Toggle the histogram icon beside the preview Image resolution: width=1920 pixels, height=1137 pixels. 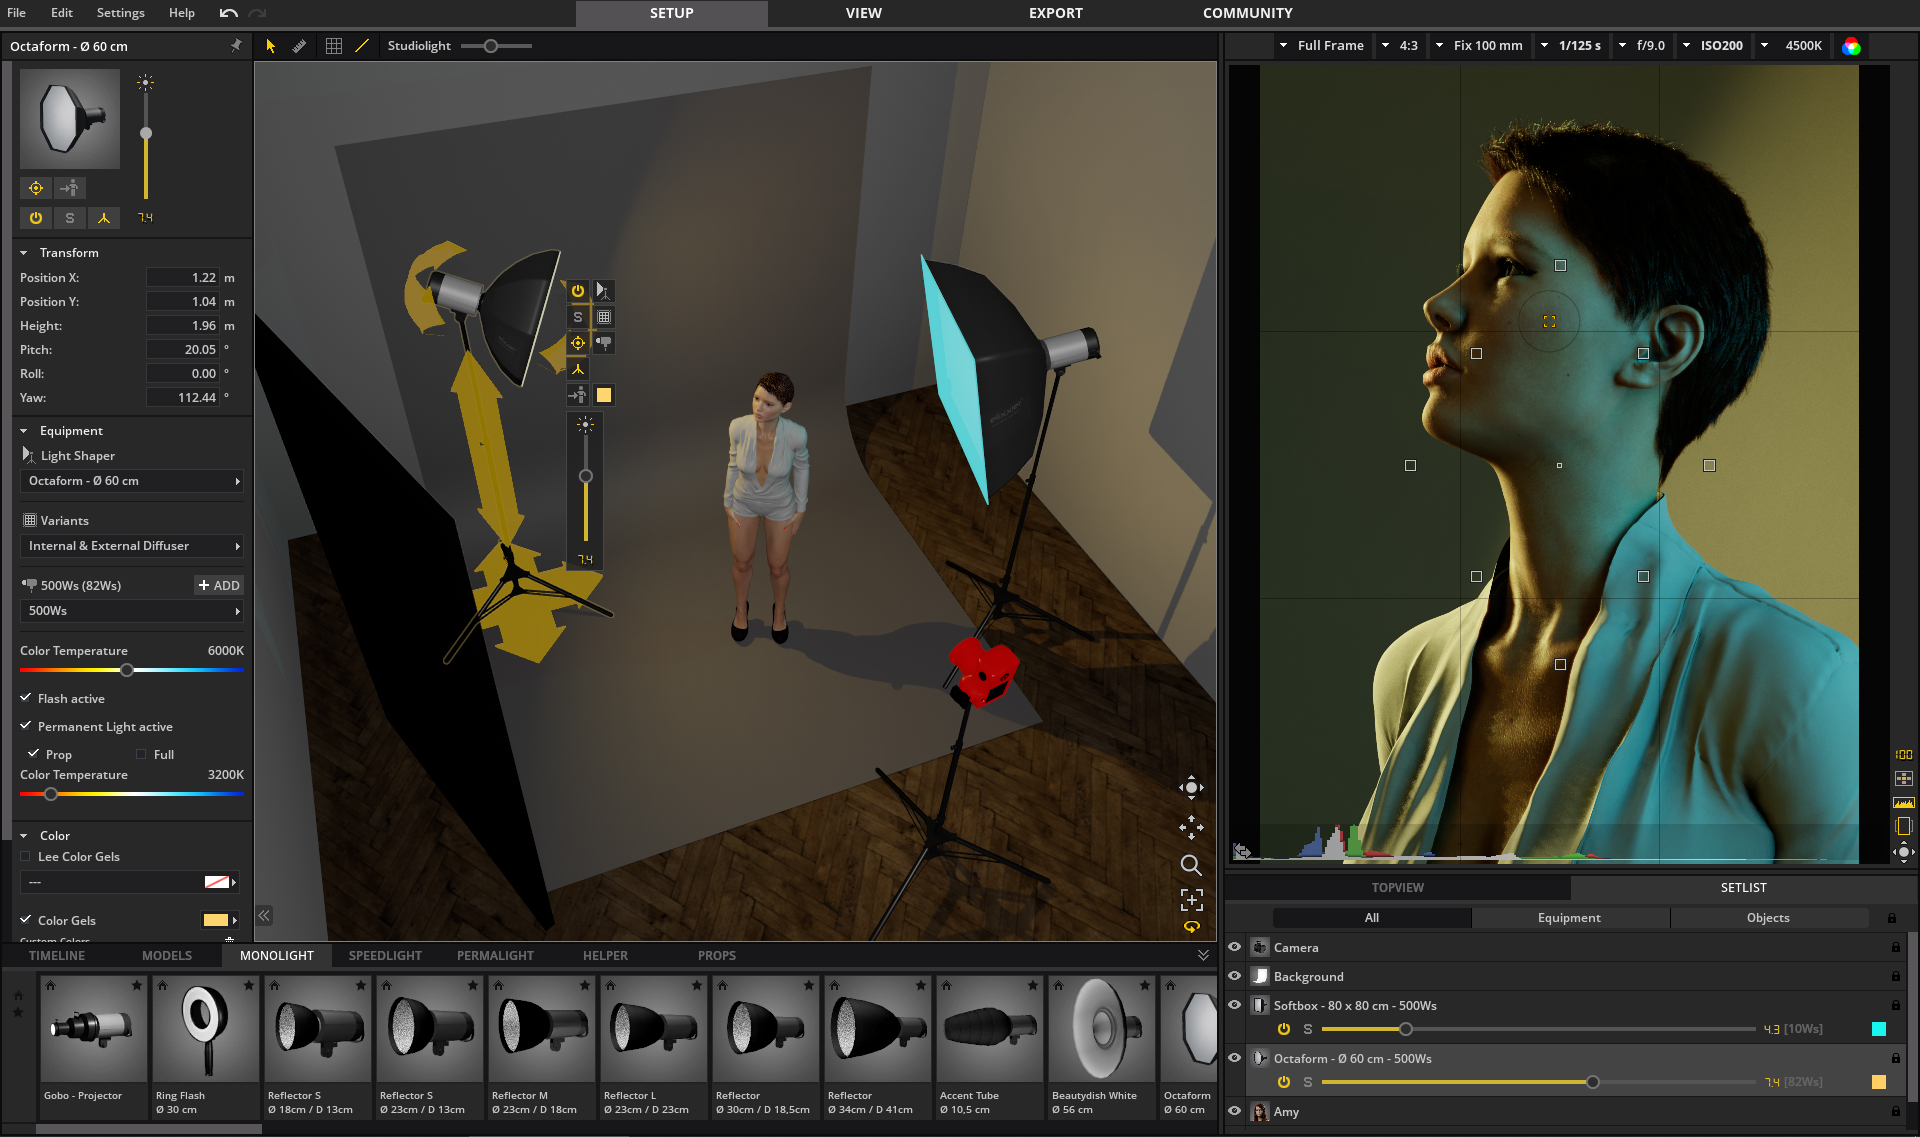(x=1904, y=803)
